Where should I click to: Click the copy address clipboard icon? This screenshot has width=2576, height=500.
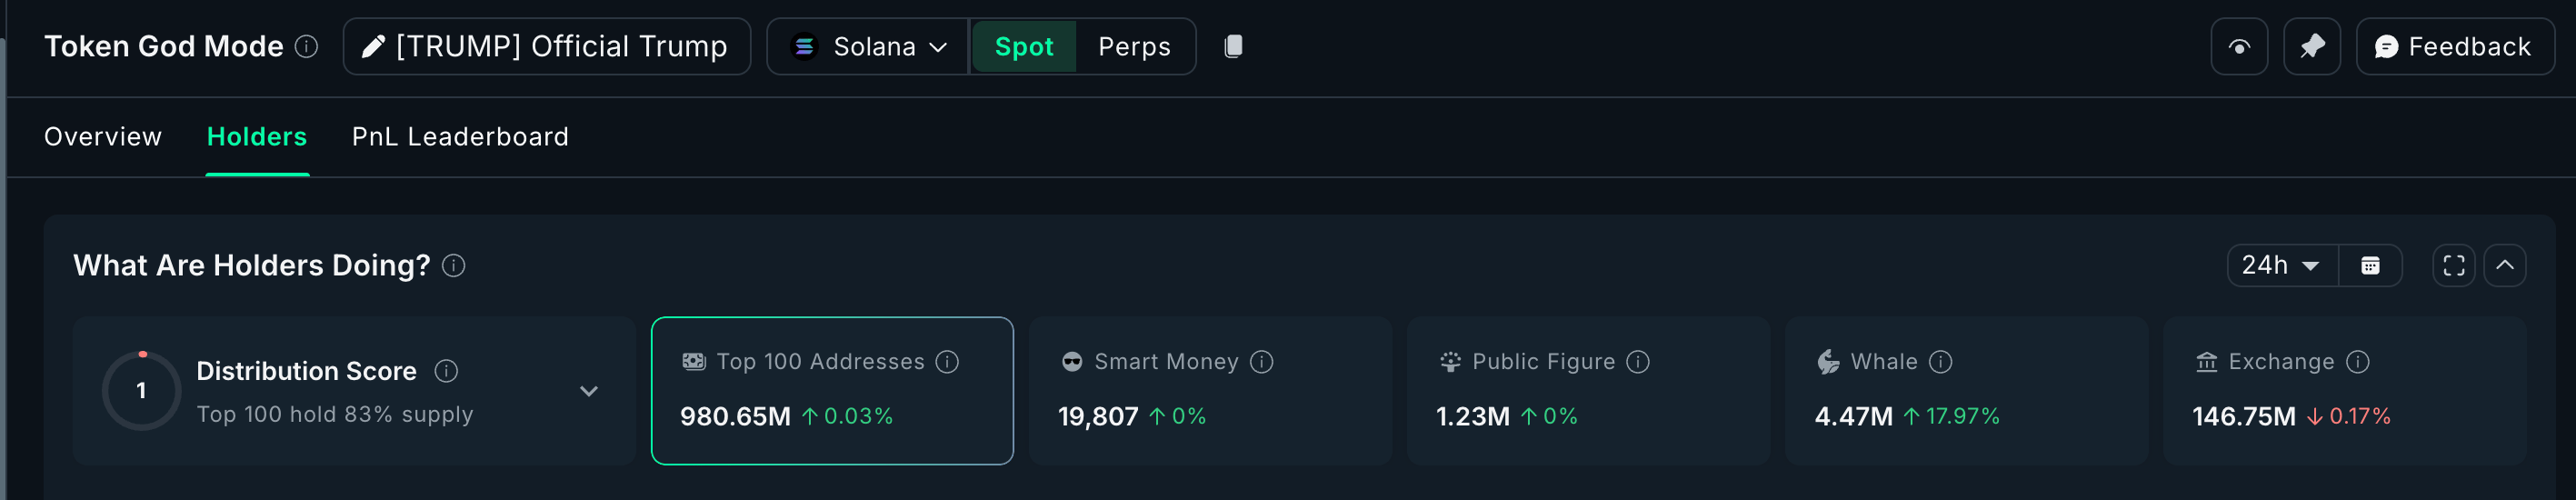point(1233,46)
